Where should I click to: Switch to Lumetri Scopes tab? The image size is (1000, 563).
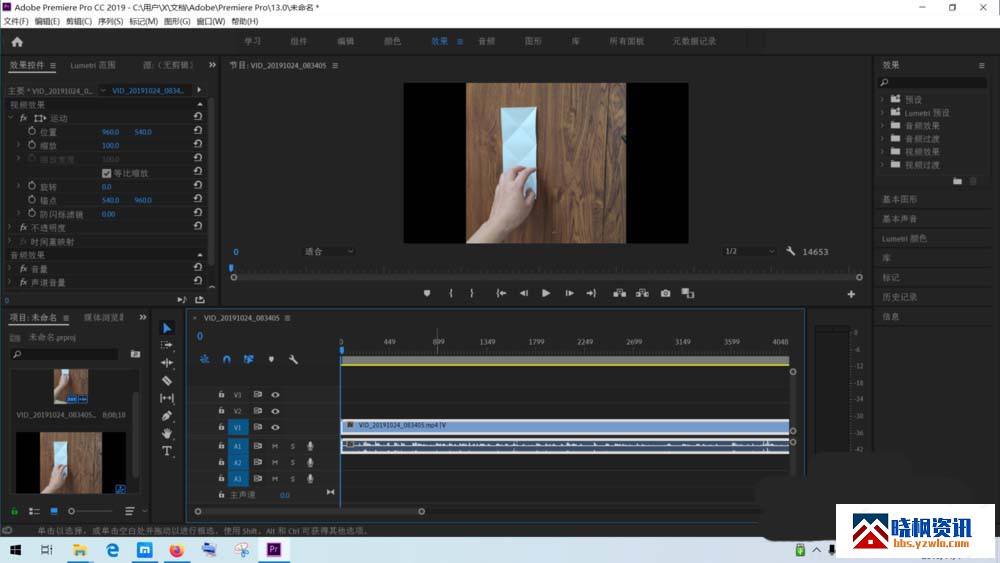93,65
